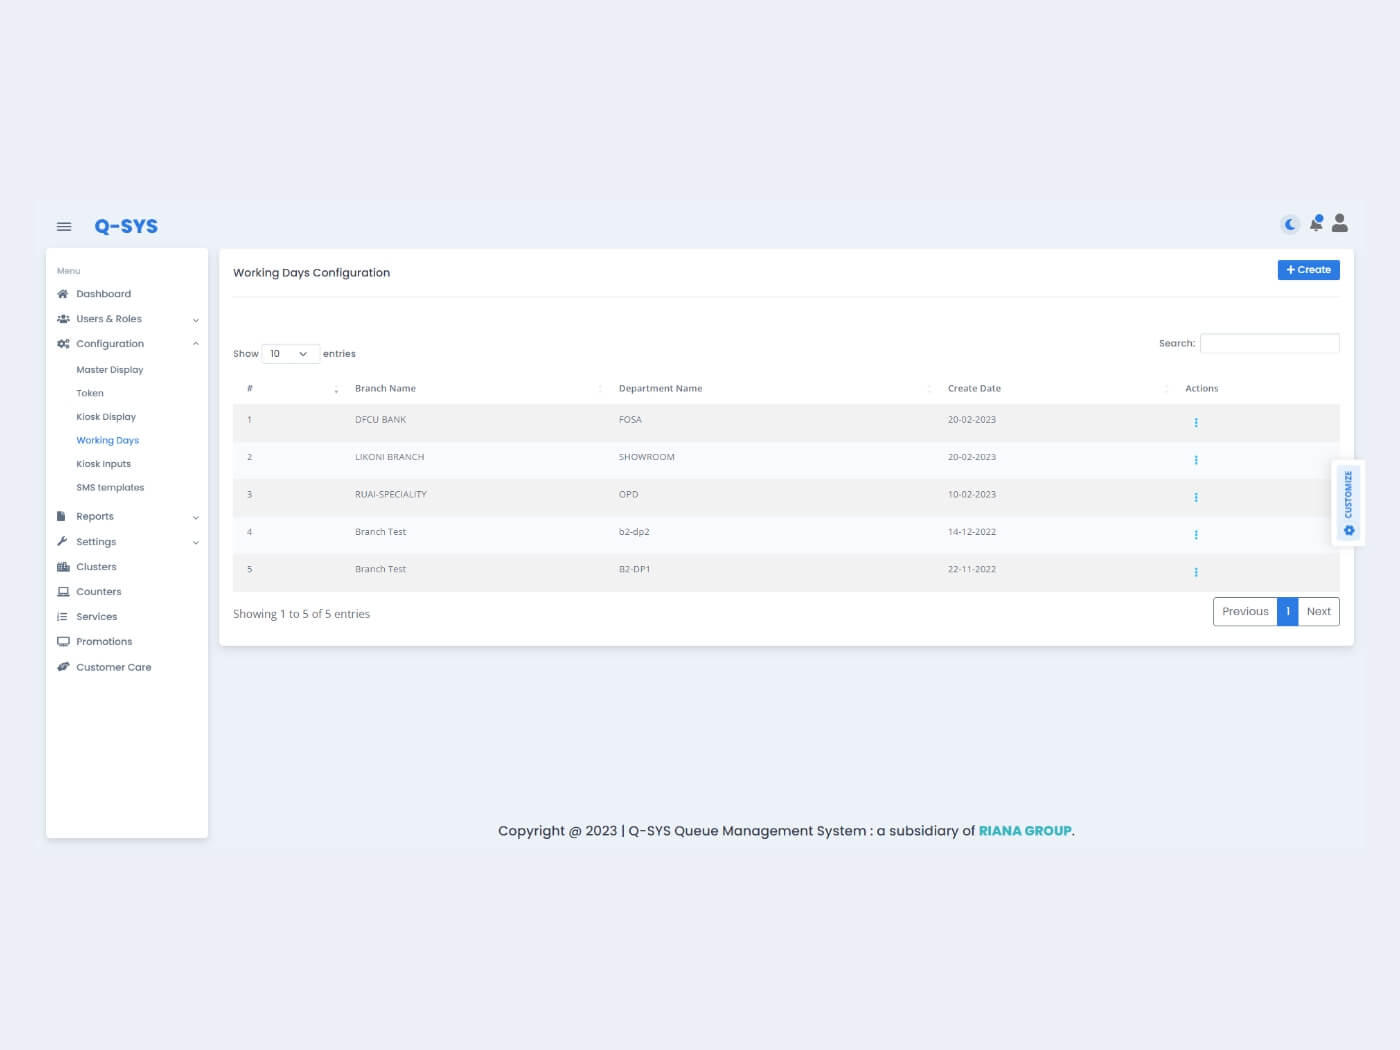Click the three-dot actions icon for B2-DP1
This screenshot has width=1400, height=1050.
pos(1196,573)
